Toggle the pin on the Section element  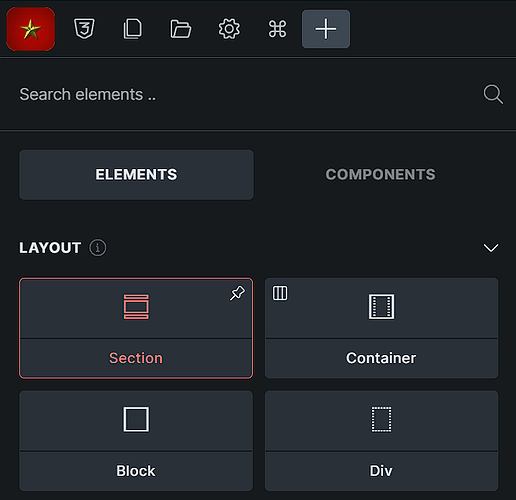pyautogui.click(x=237, y=293)
